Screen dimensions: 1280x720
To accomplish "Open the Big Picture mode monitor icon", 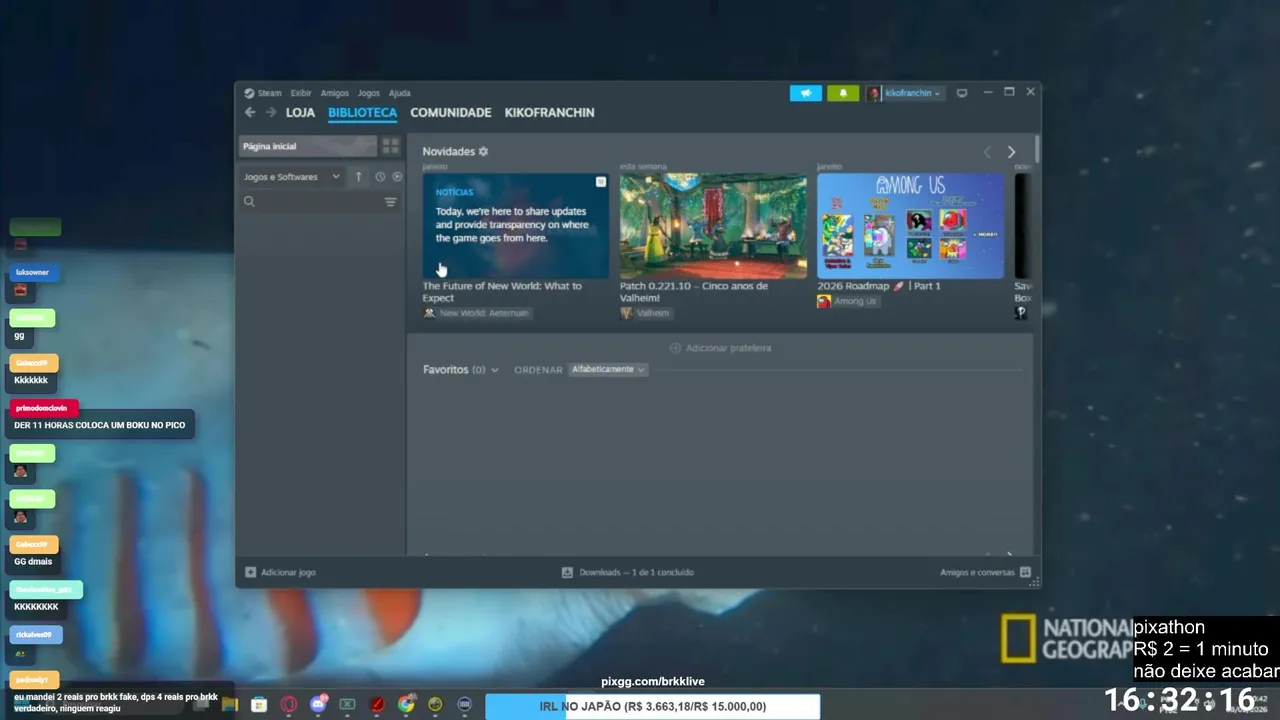I will 962,93.
